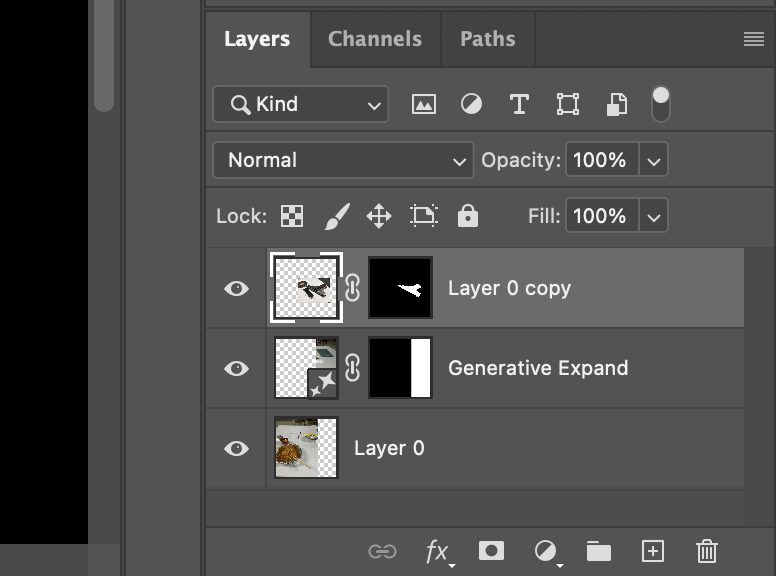
Task: Filter layers by adjustment layers icon
Action: tap(471, 104)
